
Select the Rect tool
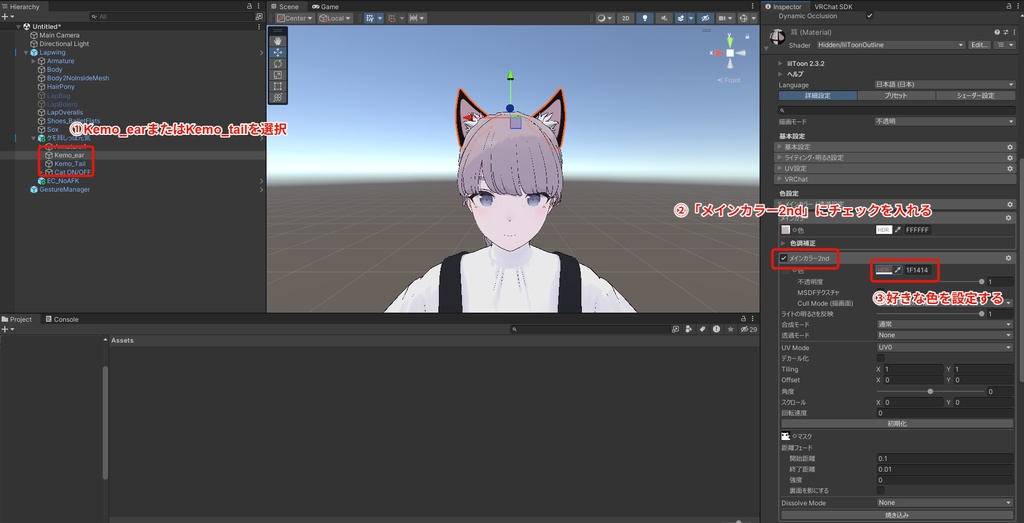[x=278, y=86]
